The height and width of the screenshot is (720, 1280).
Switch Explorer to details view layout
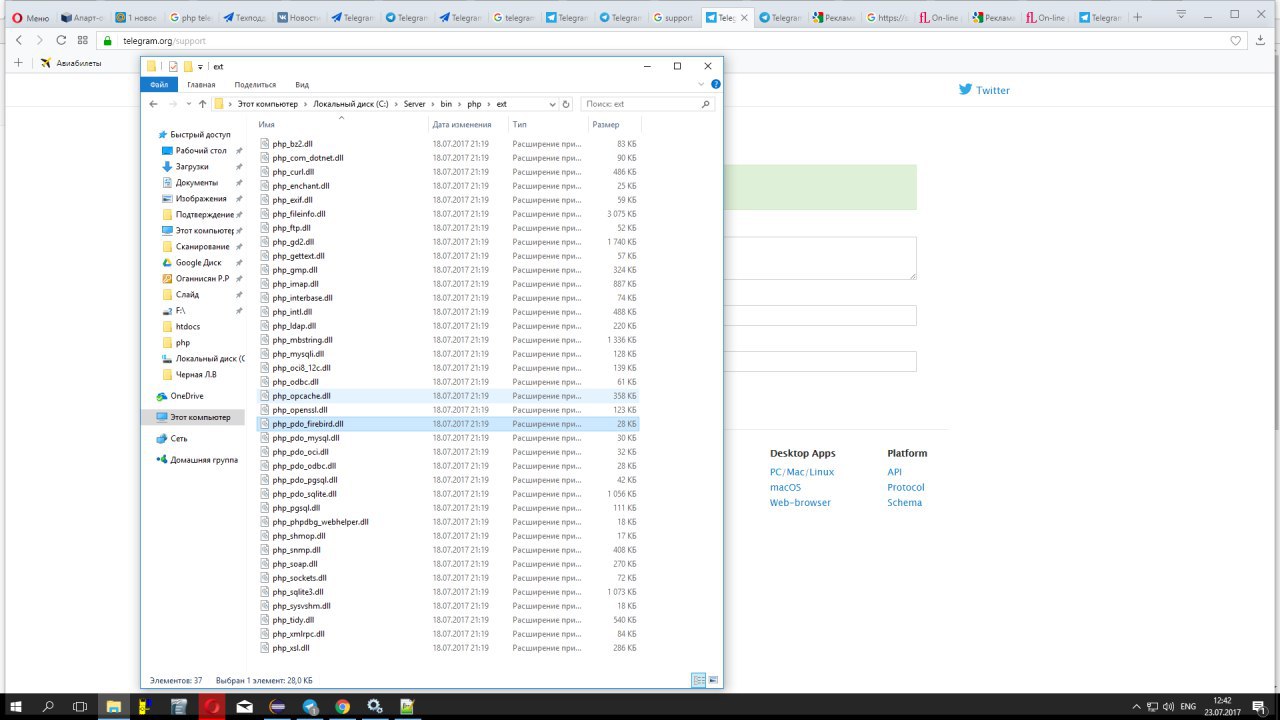(698, 680)
